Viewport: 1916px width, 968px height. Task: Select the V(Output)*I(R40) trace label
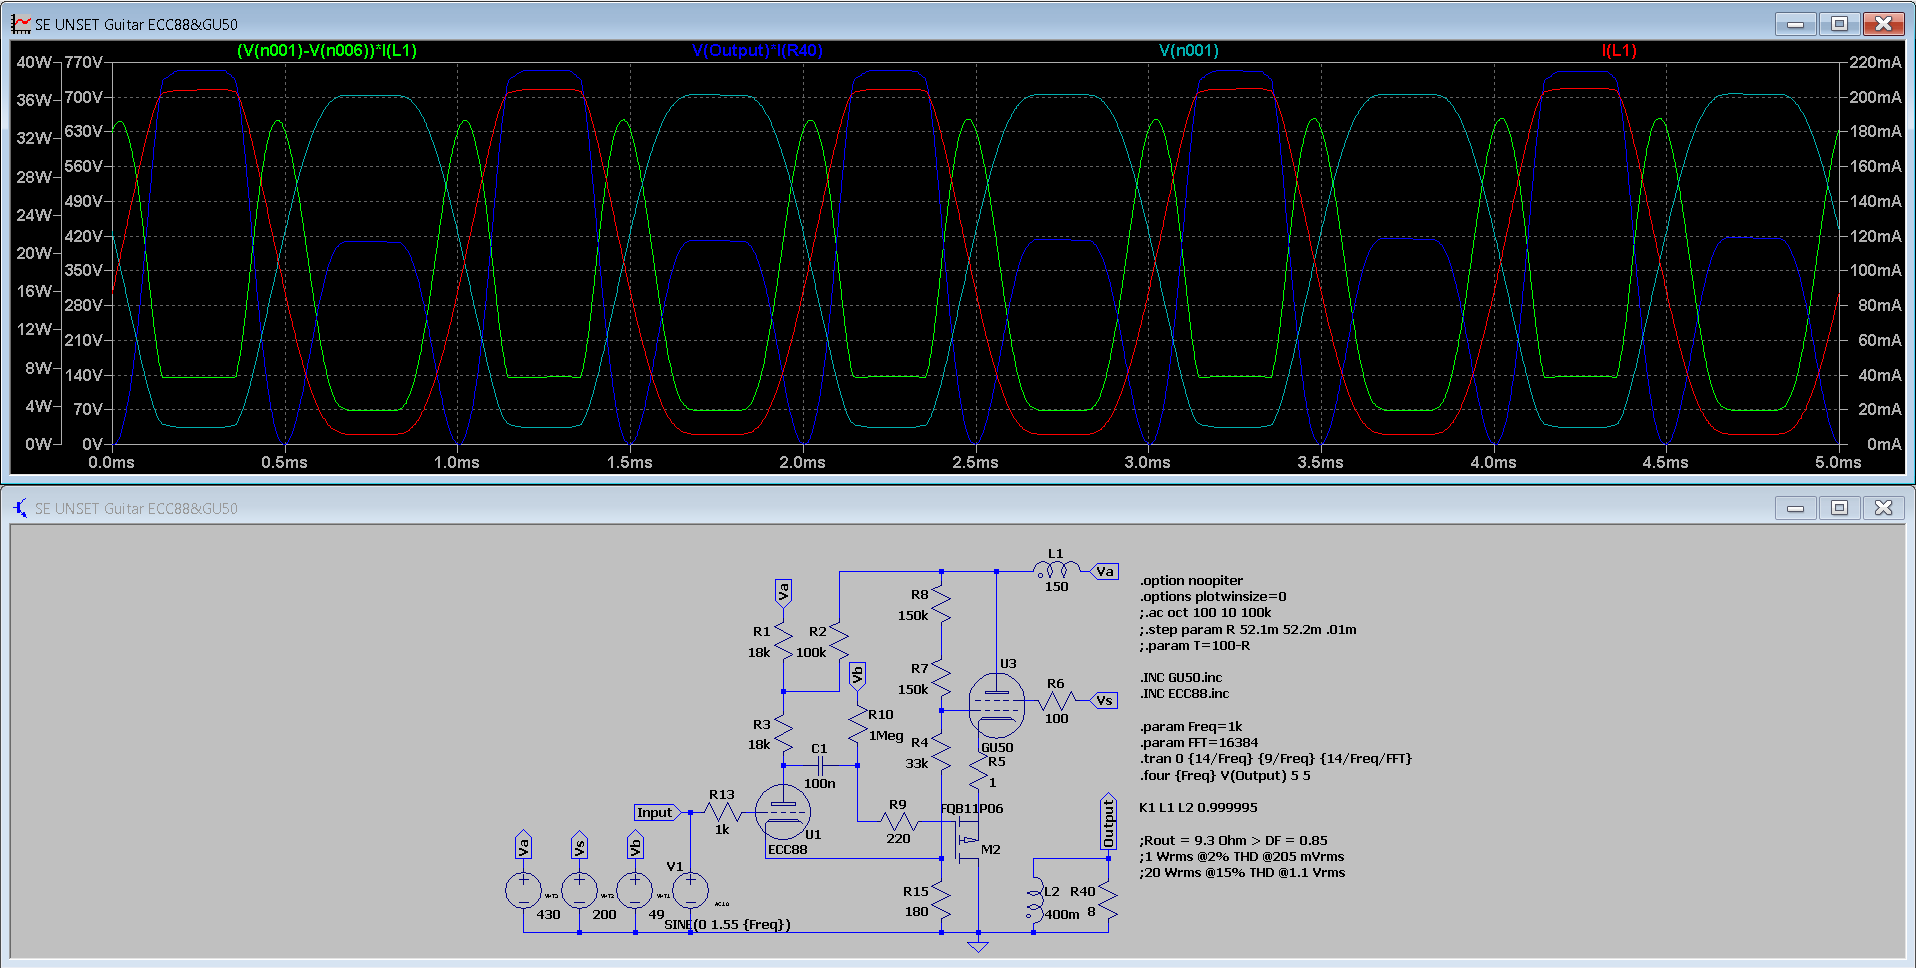(x=756, y=50)
